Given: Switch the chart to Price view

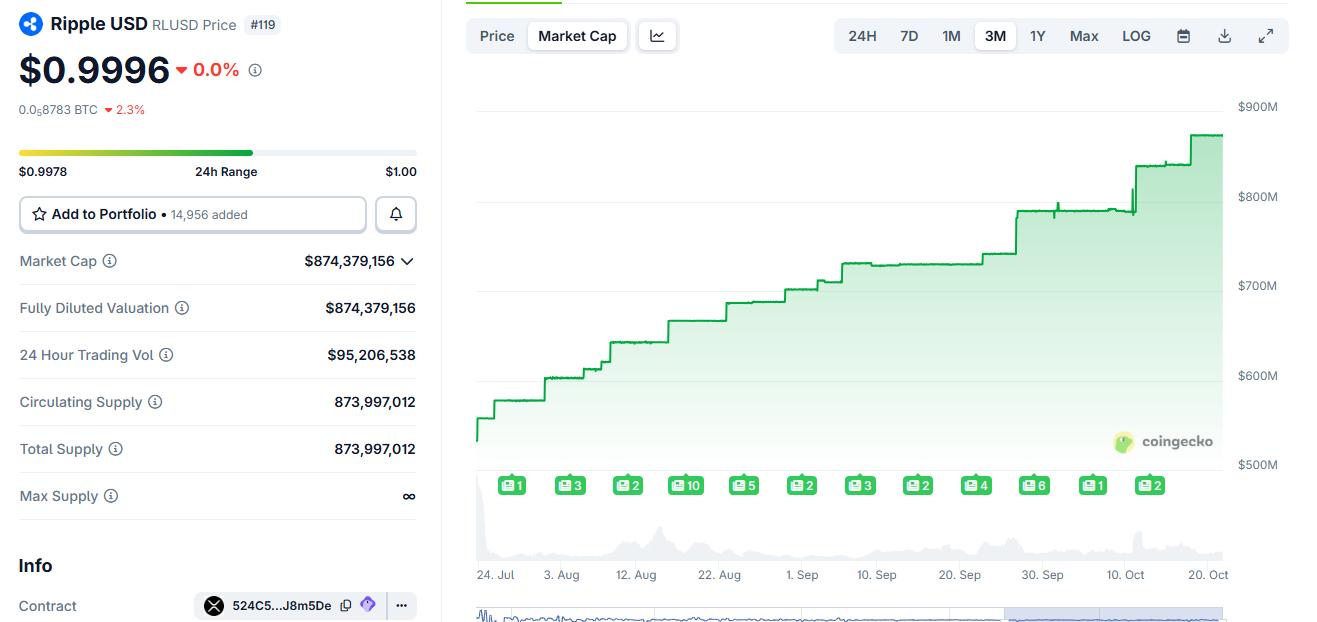Looking at the screenshot, I should (x=497, y=36).
